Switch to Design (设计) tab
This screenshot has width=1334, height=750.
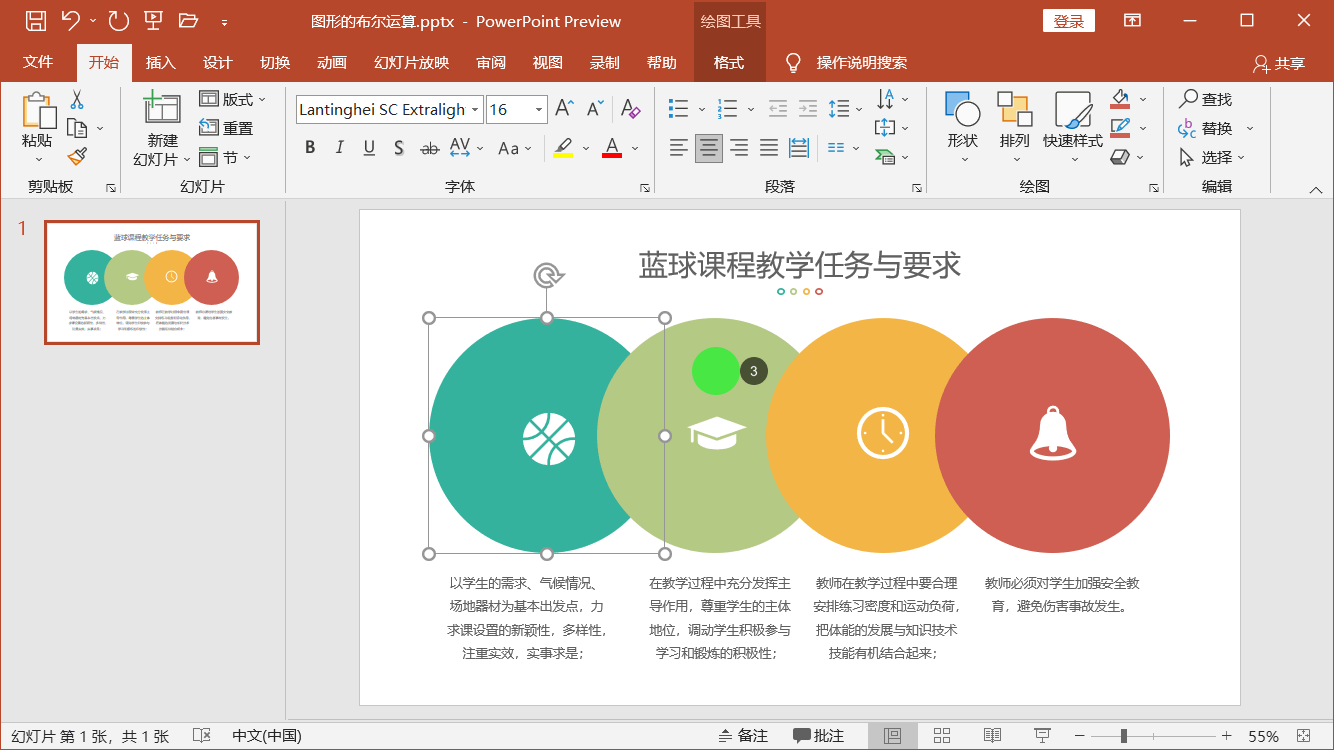click(217, 62)
